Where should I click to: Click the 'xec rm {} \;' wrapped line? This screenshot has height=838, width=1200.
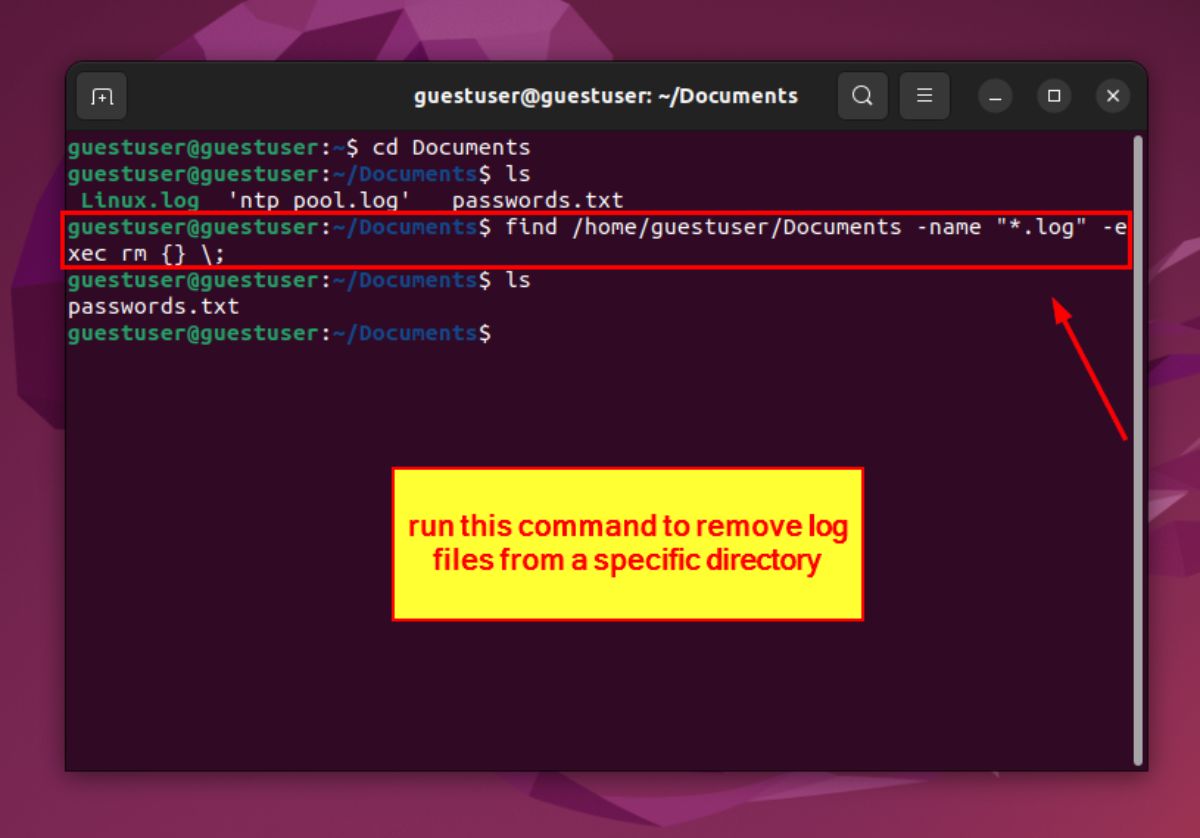[x=146, y=254]
